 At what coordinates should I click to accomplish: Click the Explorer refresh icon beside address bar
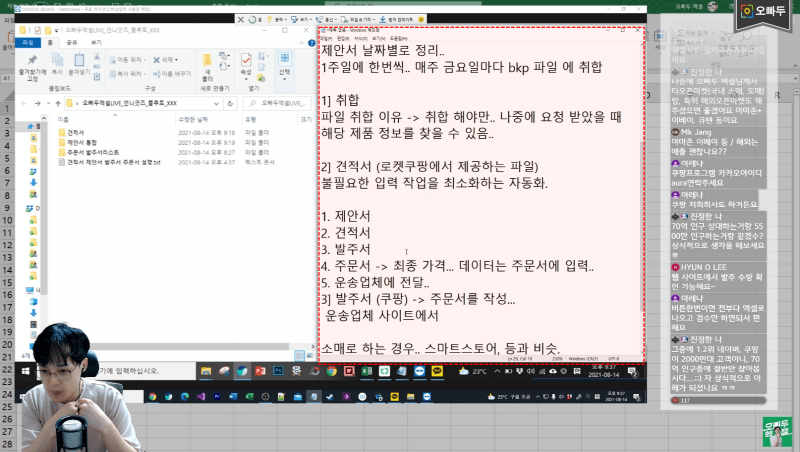pos(231,104)
